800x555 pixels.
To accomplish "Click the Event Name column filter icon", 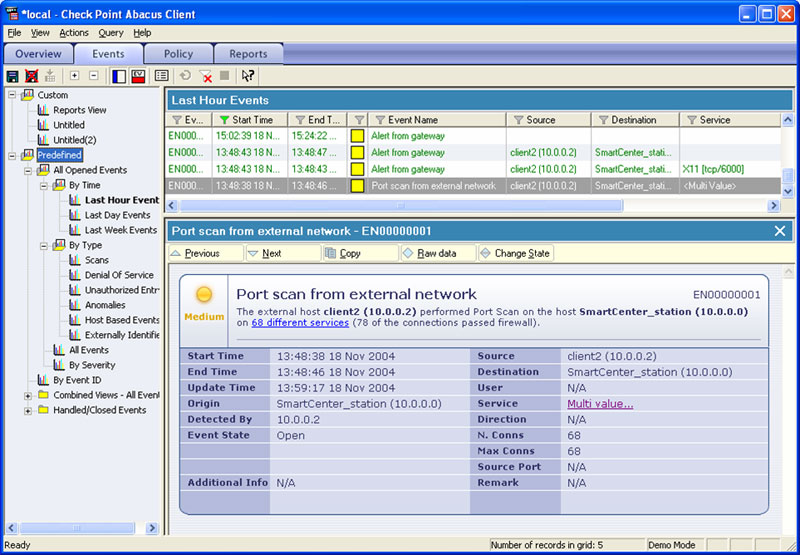I will click(380, 120).
